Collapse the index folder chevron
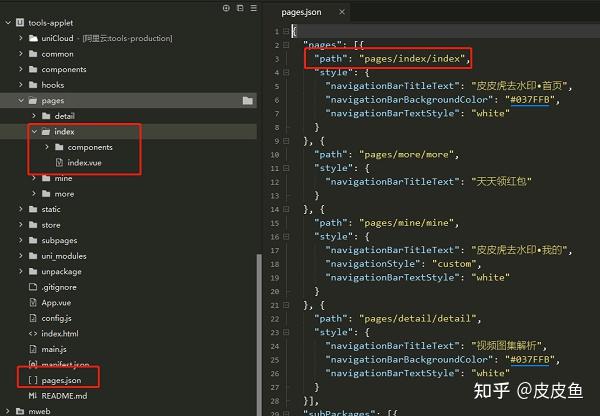 (x=34, y=131)
